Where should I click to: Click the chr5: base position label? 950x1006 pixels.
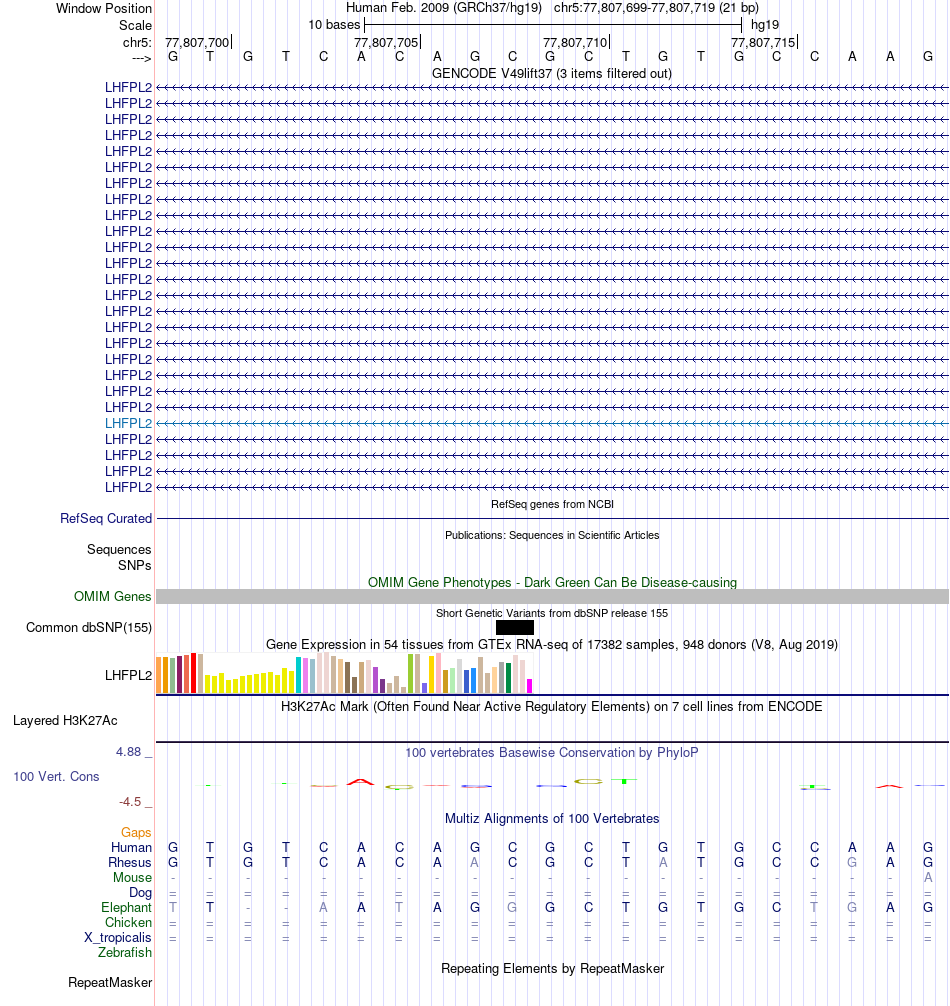(x=137, y=42)
